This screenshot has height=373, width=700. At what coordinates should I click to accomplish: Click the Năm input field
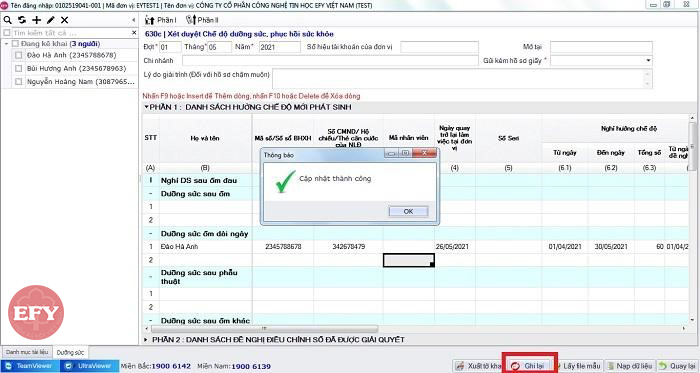pyautogui.click(x=279, y=47)
